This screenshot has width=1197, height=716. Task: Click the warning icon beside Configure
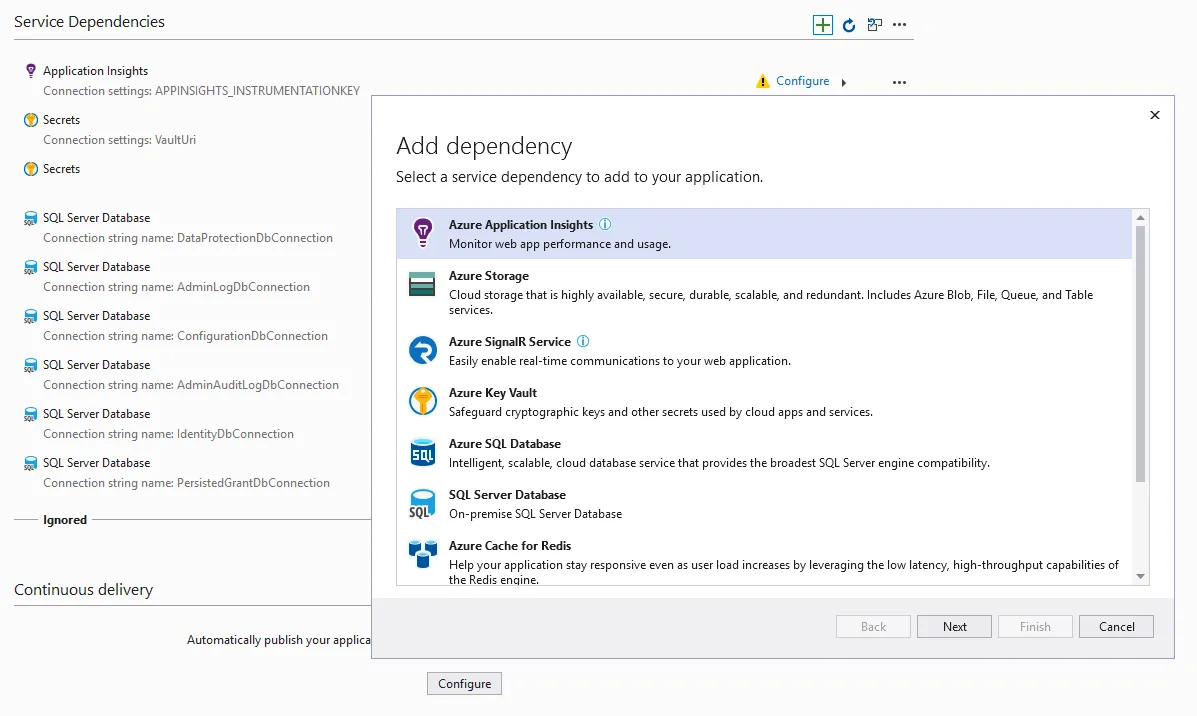(x=762, y=81)
